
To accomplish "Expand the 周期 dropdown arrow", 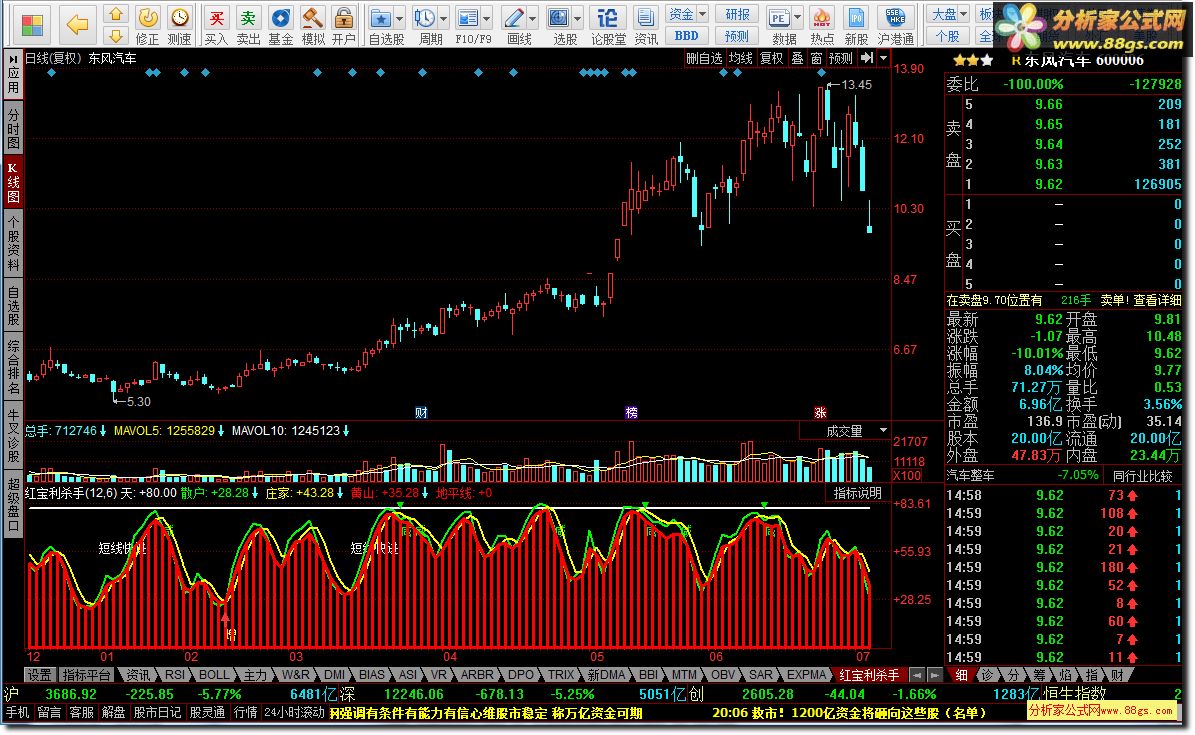I will pos(442,18).
